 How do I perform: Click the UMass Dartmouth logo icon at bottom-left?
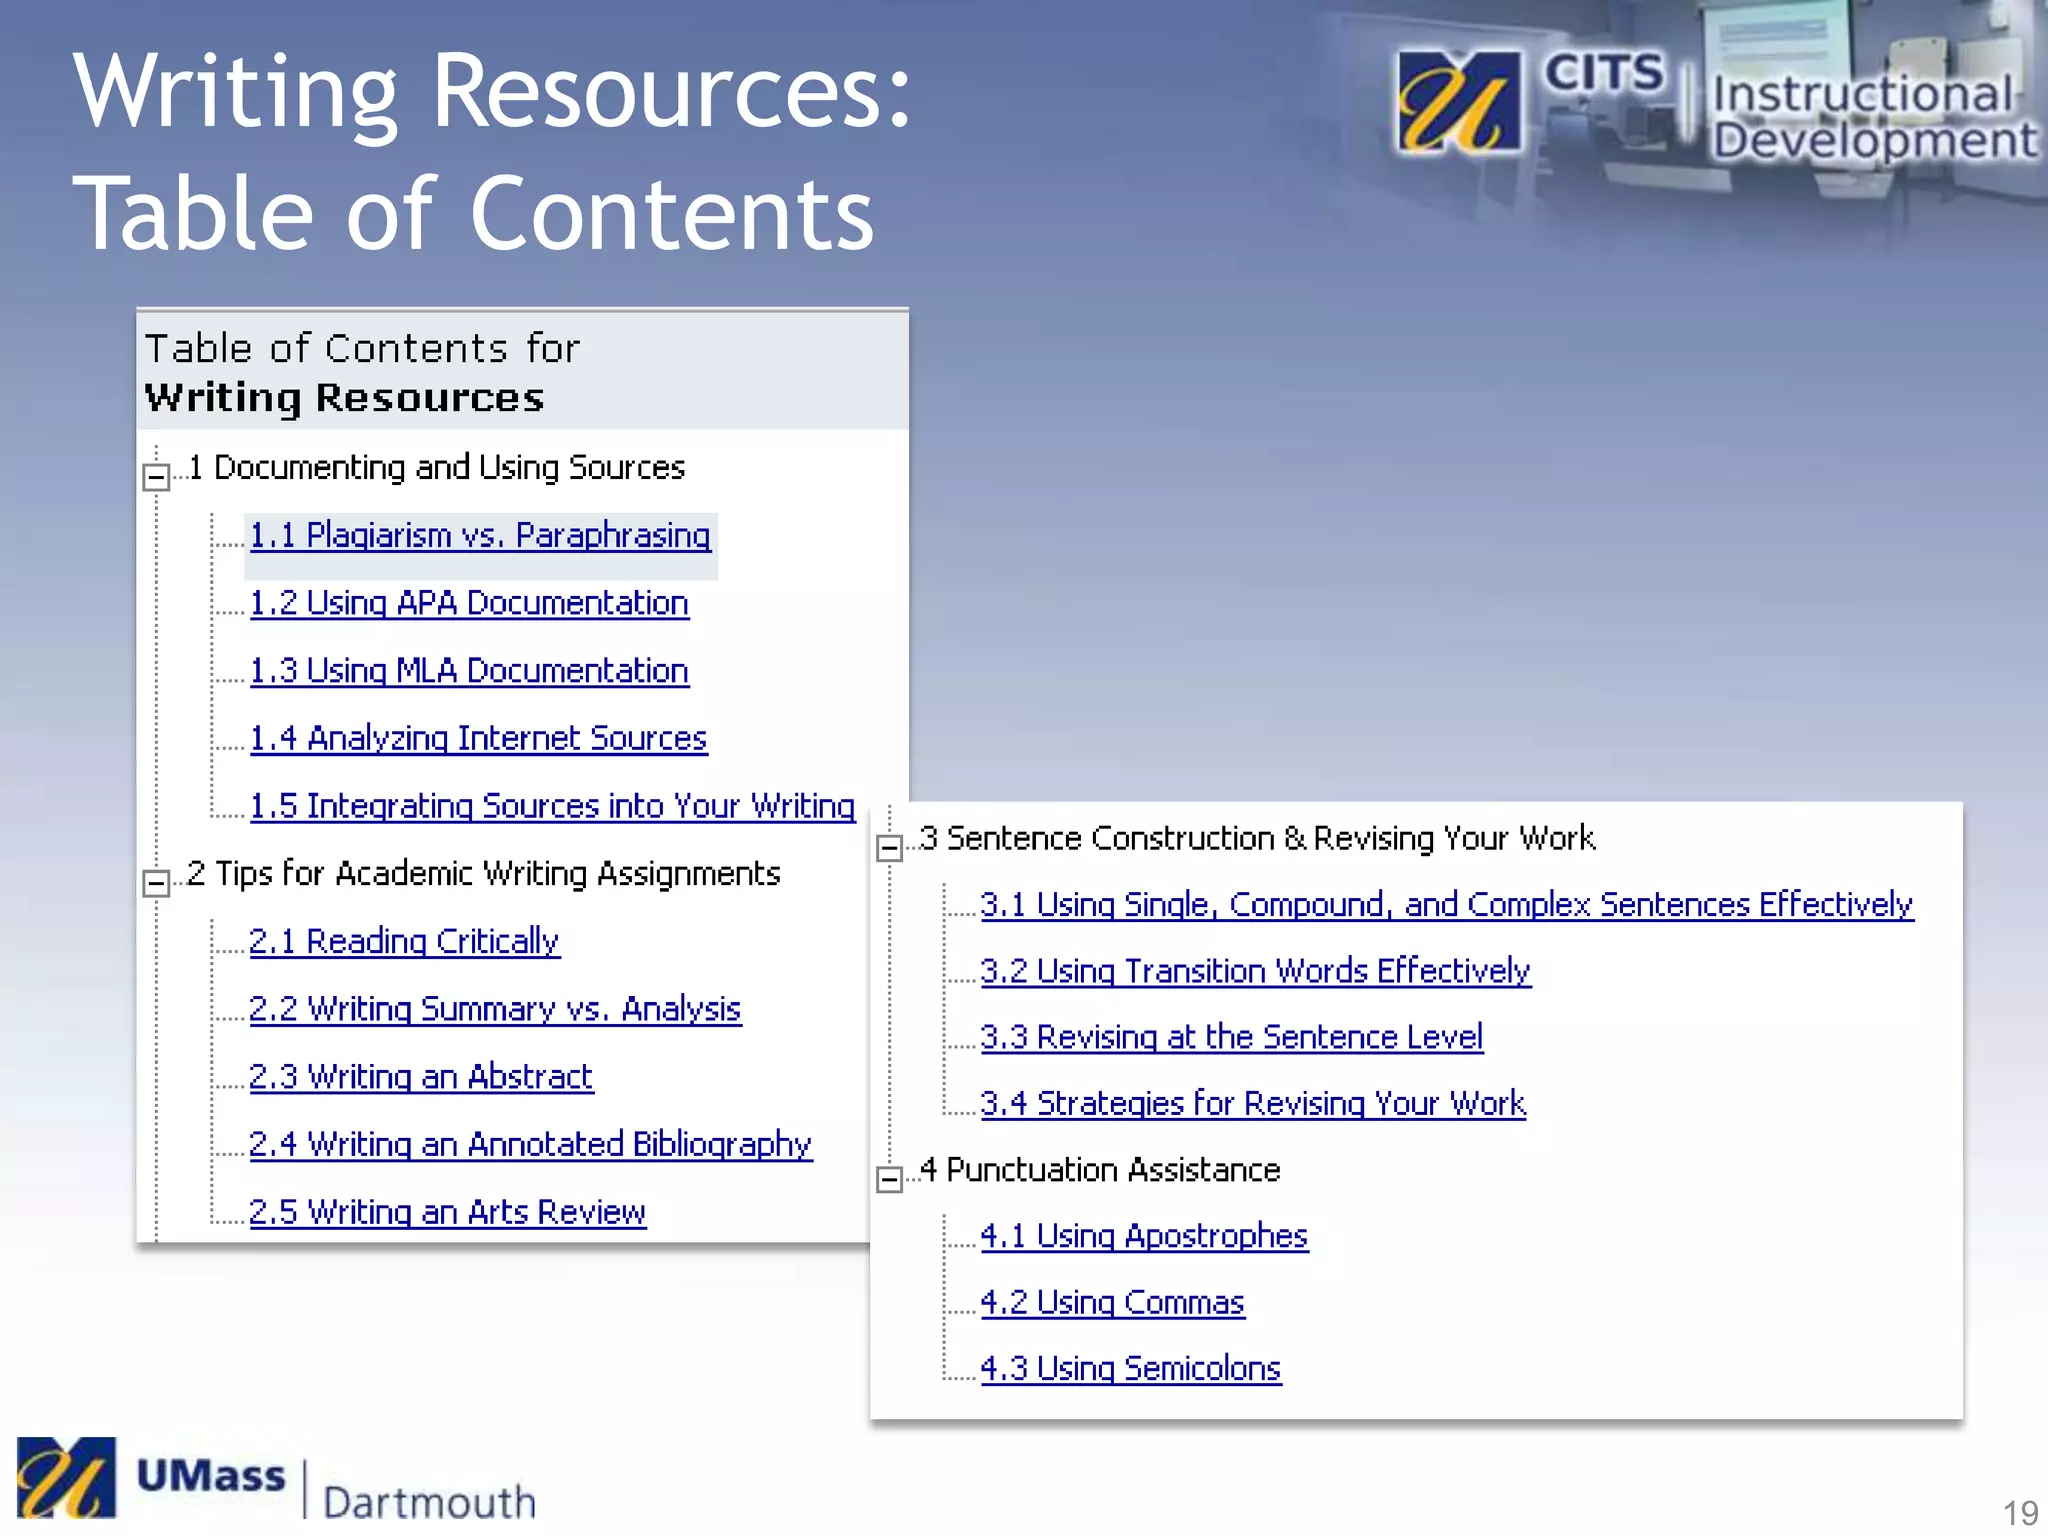[66, 1478]
